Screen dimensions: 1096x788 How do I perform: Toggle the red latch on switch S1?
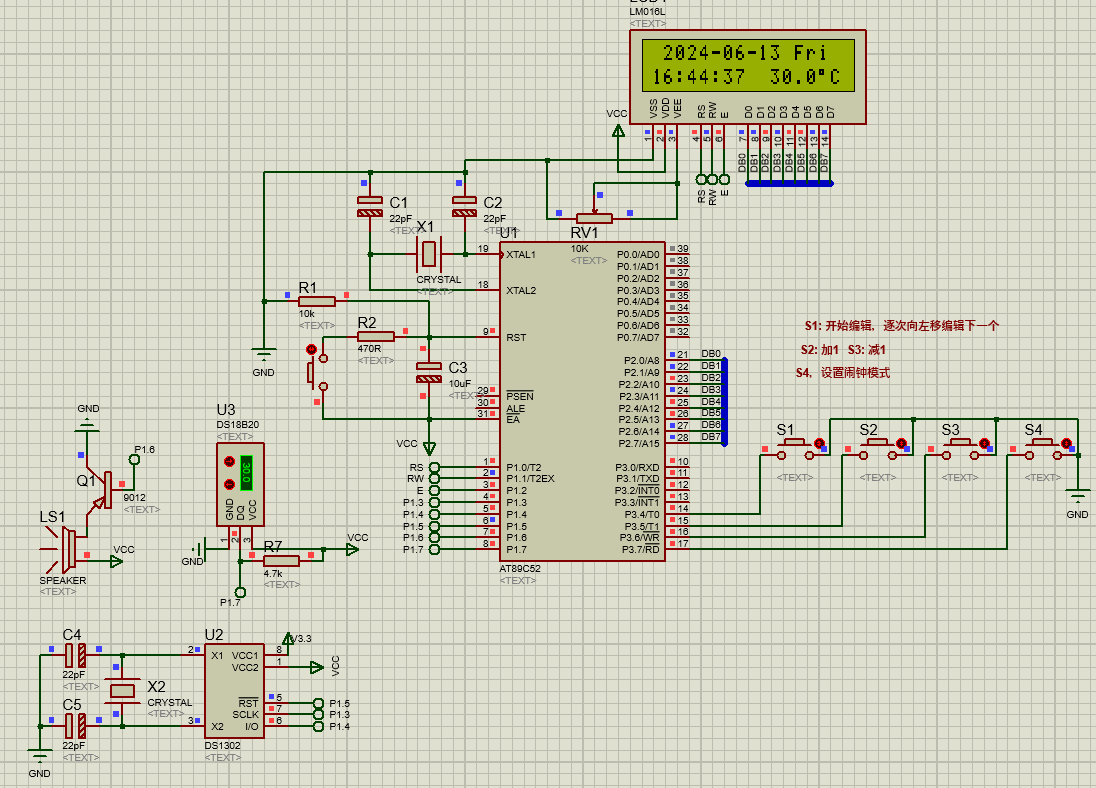pos(819,443)
